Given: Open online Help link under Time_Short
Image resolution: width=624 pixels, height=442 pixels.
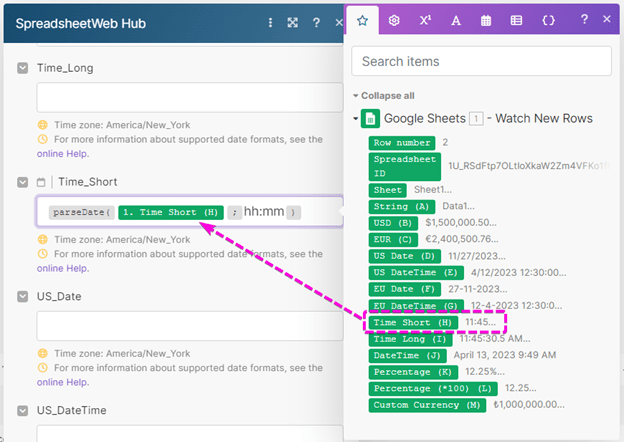Looking at the screenshot, I should (x=63, y=269).
